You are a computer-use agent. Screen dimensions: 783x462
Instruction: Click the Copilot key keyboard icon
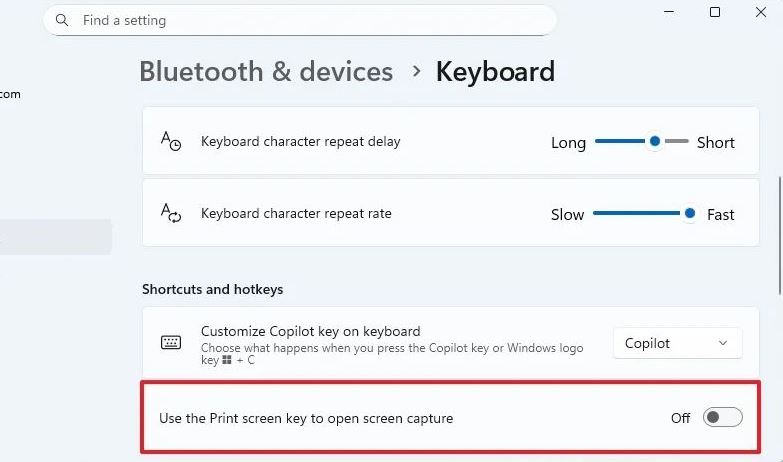coord(171,343)
